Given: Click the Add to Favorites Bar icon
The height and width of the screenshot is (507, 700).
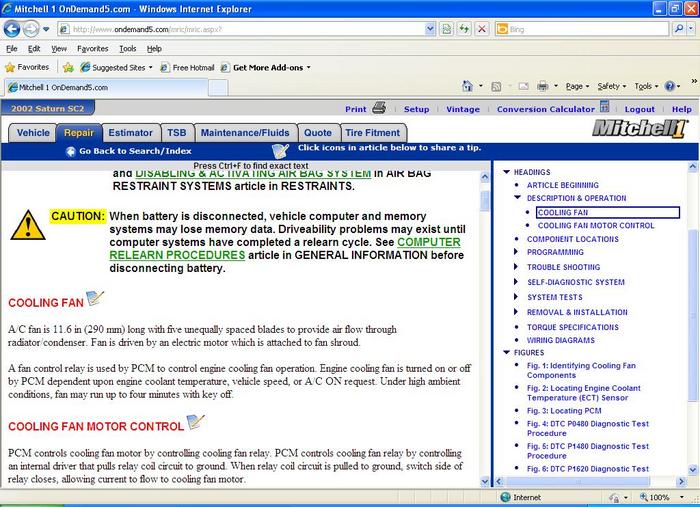Looking at the screenshot, I should (x=68, y=67).
